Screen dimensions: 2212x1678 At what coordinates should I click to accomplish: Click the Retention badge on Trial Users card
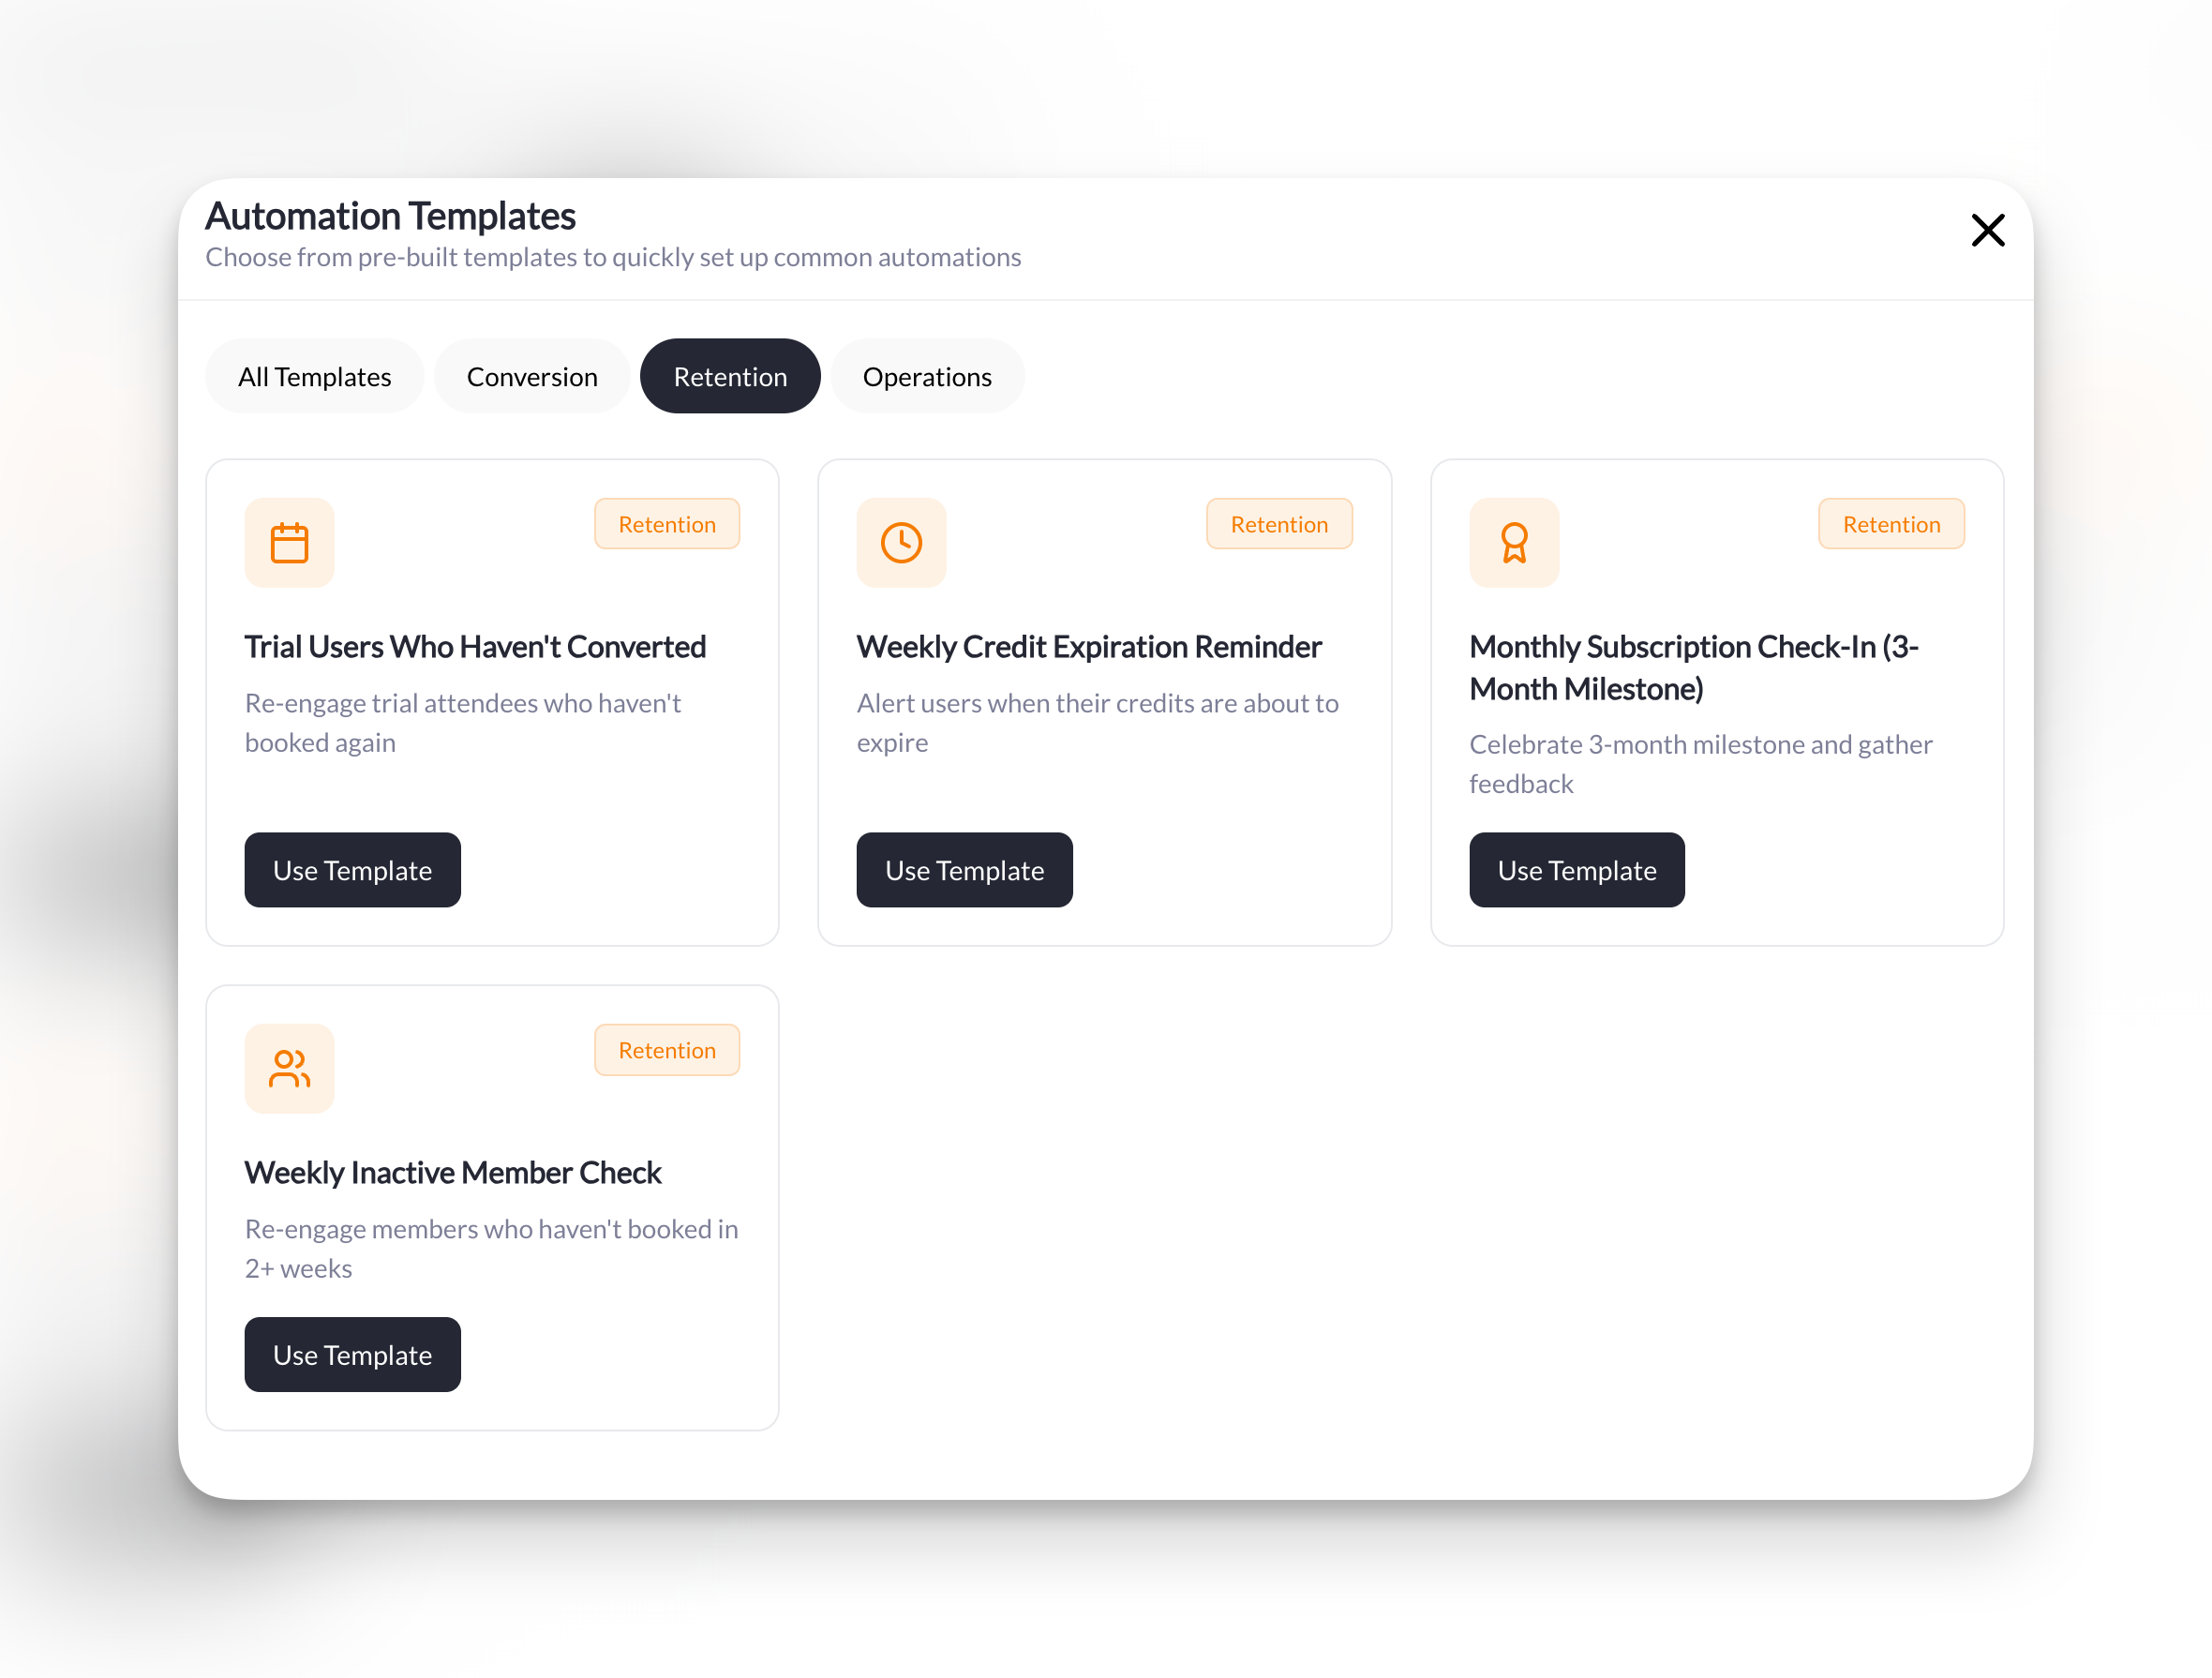[666, 523]
